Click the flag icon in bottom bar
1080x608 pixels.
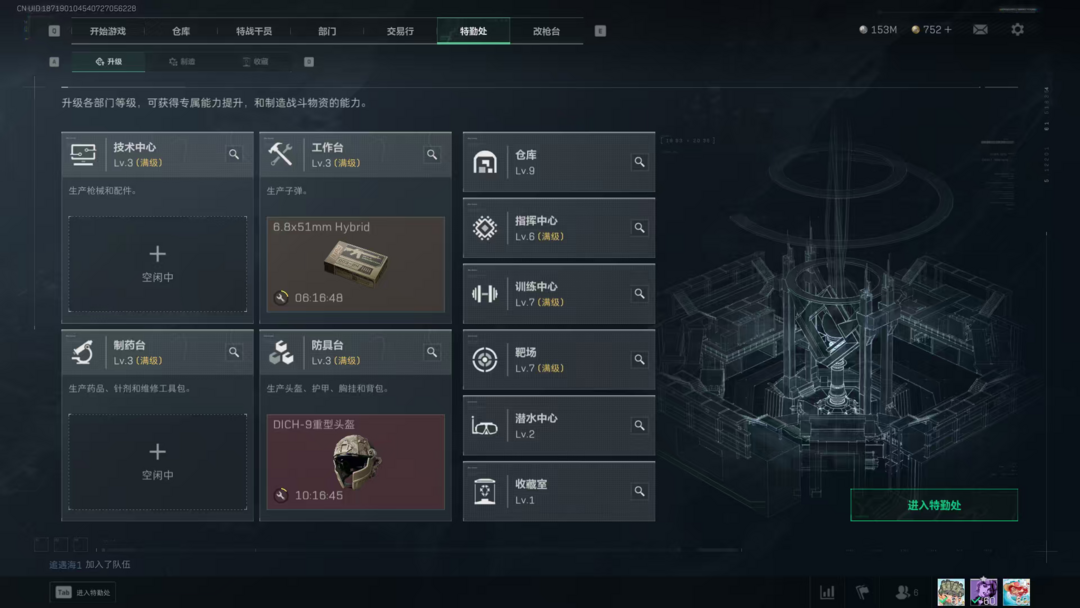click(x=862, y=592)
